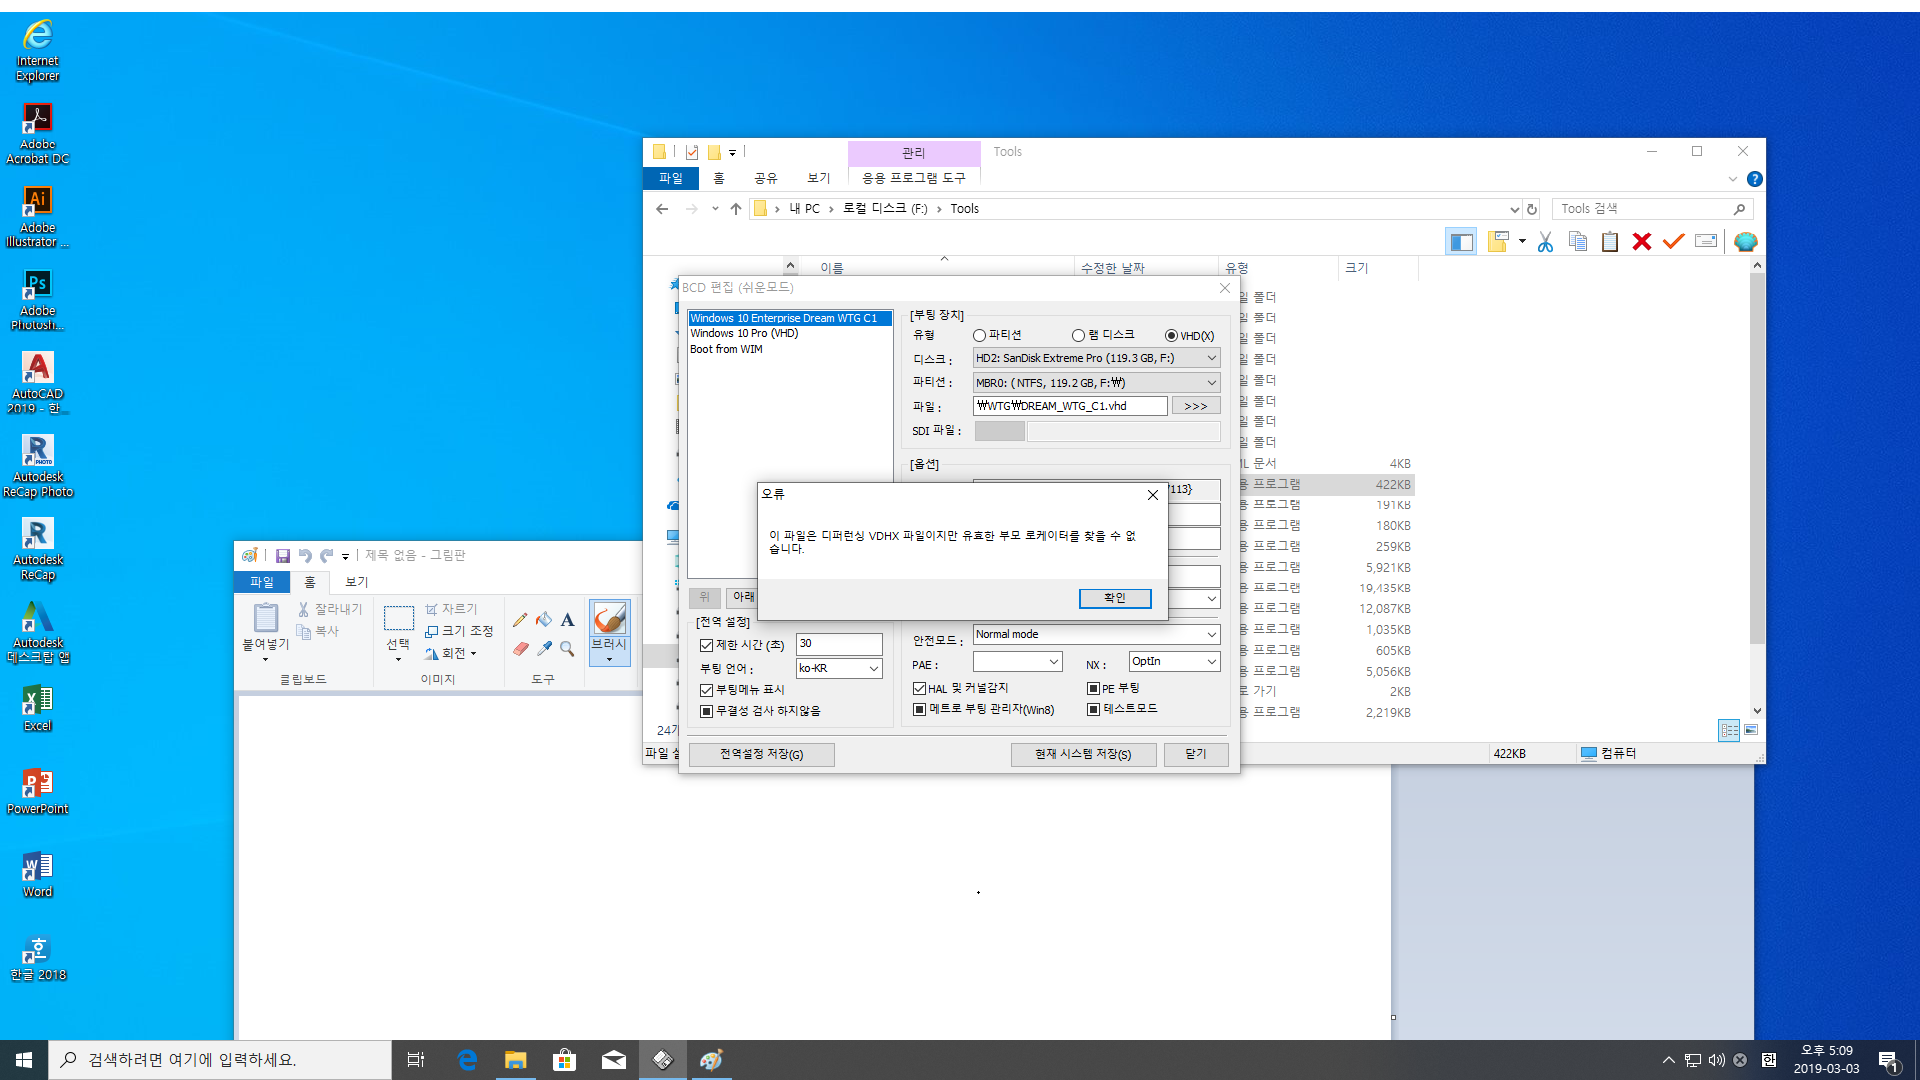Click the >>> file browse button

[x=1196, y=406]
